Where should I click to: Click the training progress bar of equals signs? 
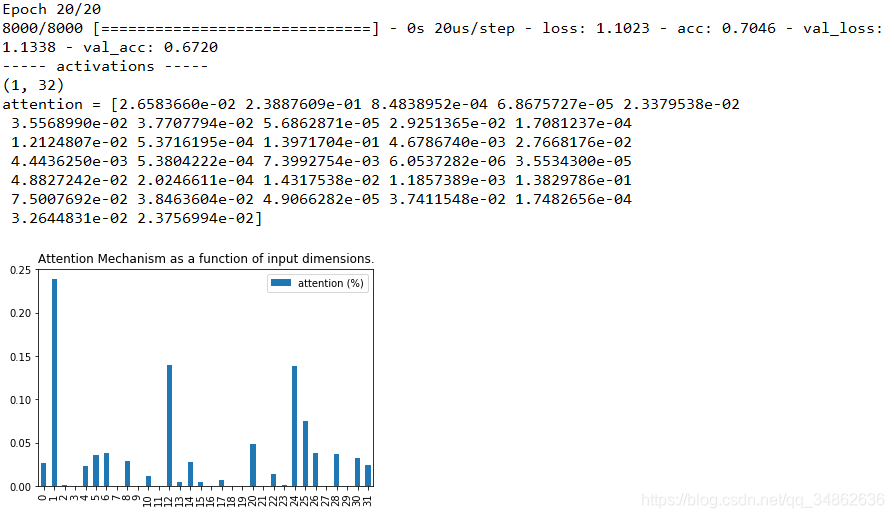click(x=236, y=28)
